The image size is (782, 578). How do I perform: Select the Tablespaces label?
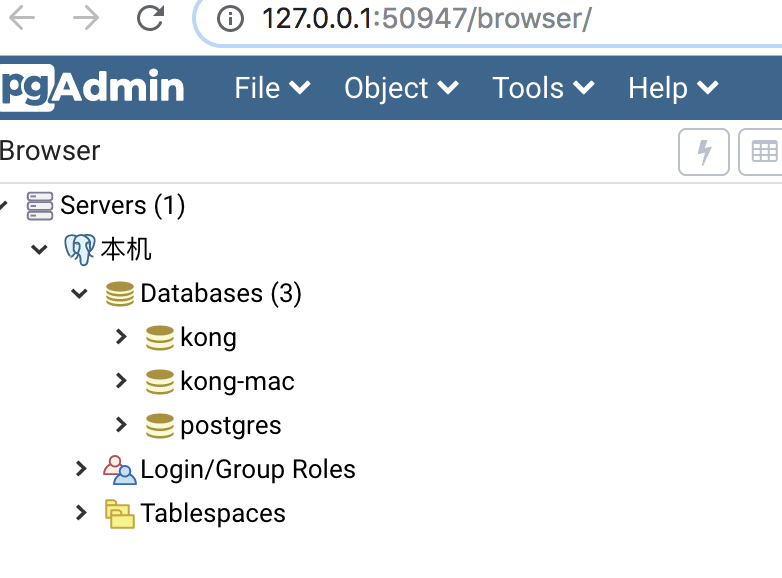[213, 513]
